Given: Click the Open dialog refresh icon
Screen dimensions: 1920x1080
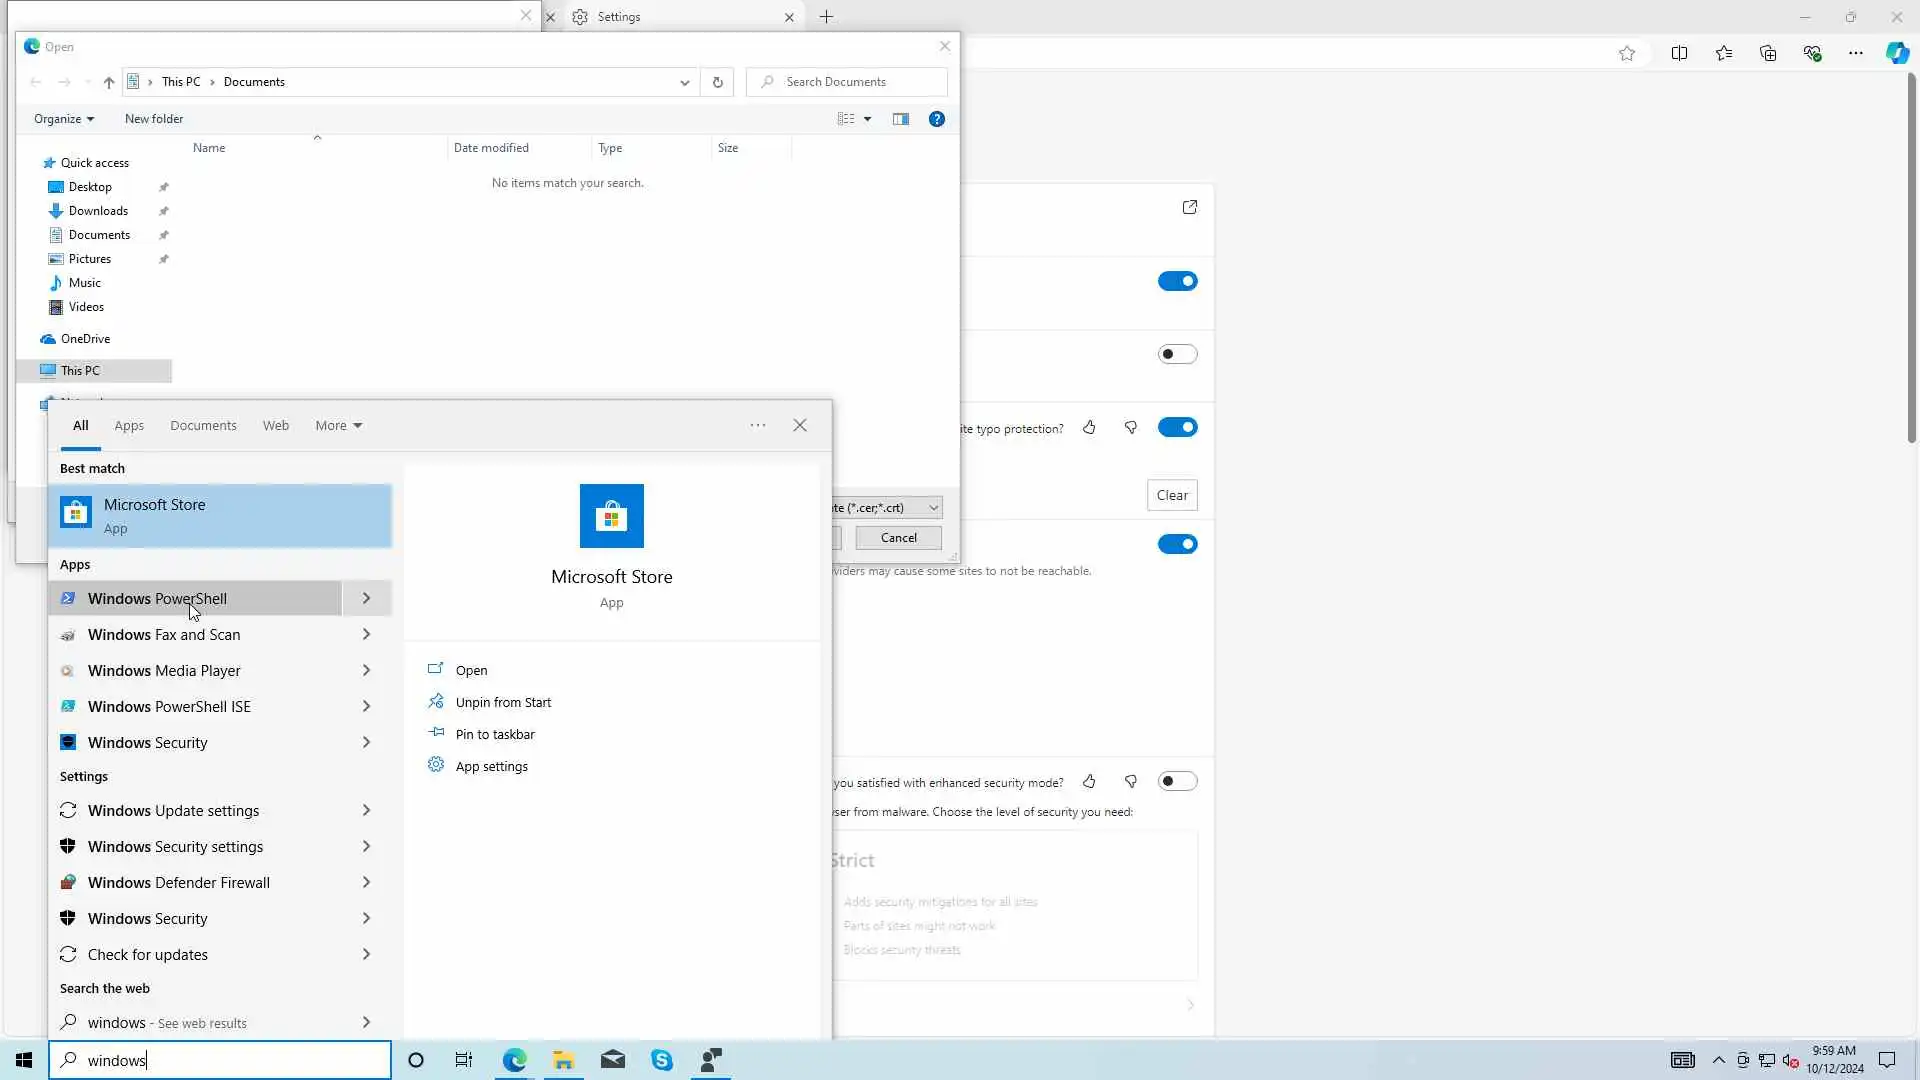Looking at the screenshot, I should [x=717, y=82].
